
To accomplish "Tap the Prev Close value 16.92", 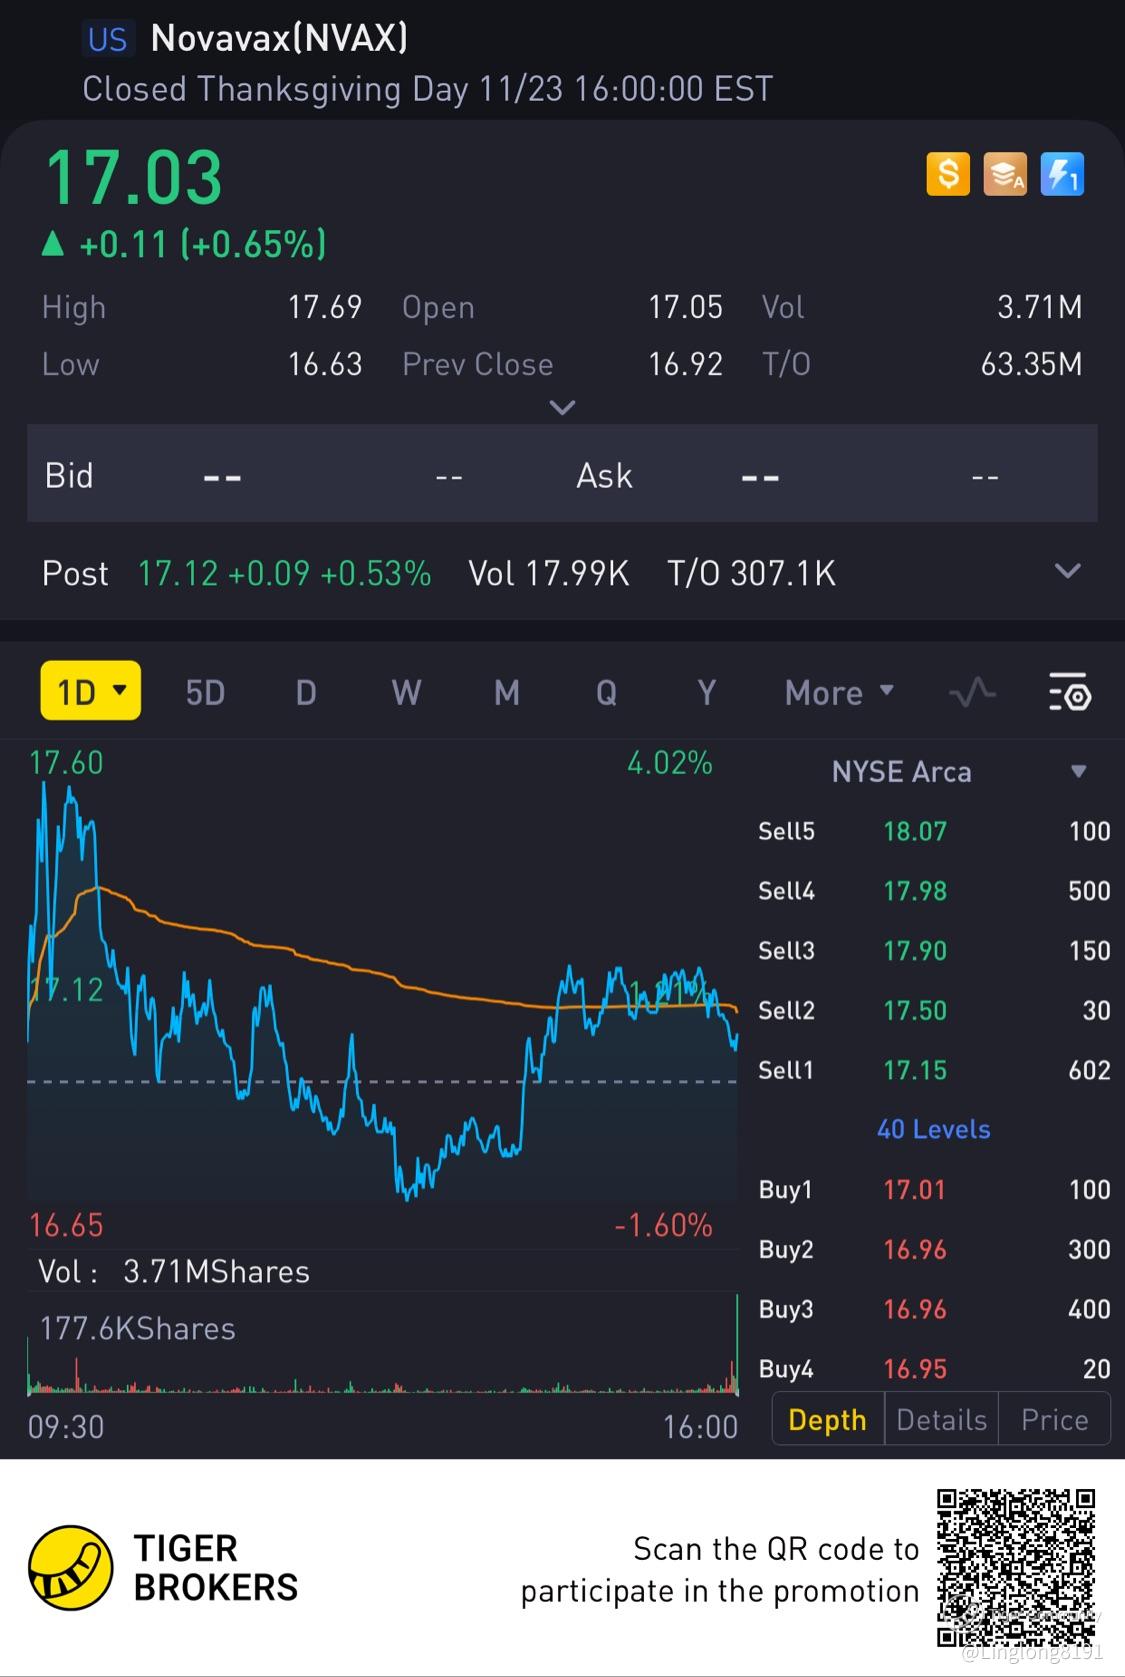I will (x=685, y=364).
